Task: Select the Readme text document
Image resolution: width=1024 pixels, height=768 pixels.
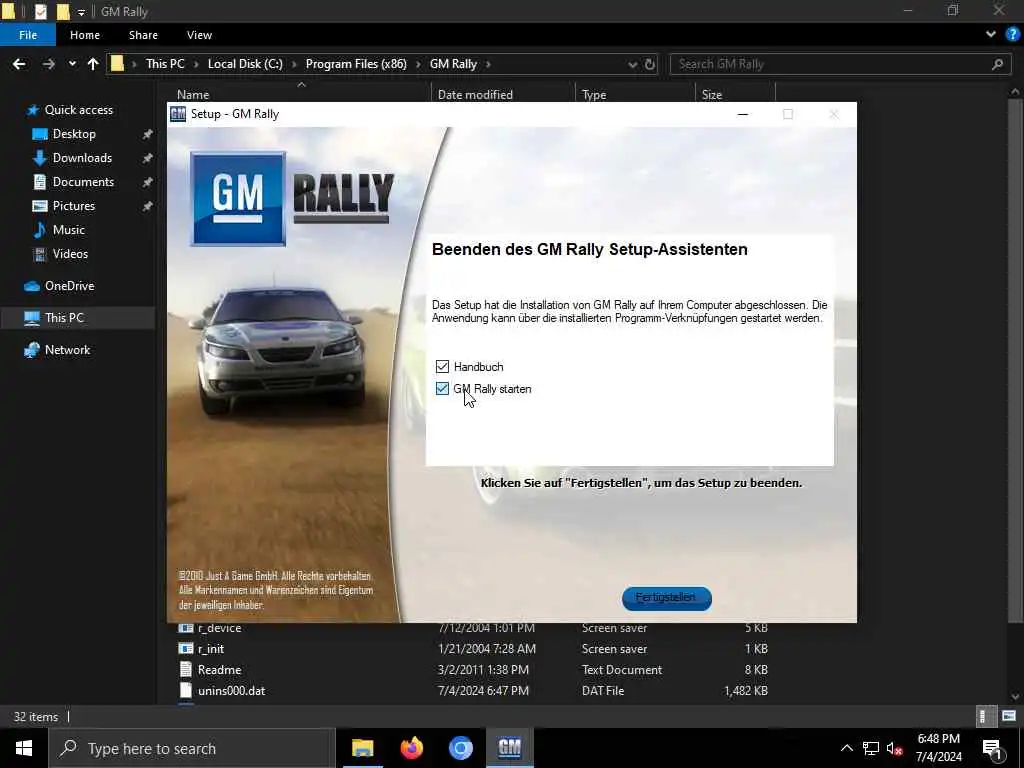Action: pos(472,669)
